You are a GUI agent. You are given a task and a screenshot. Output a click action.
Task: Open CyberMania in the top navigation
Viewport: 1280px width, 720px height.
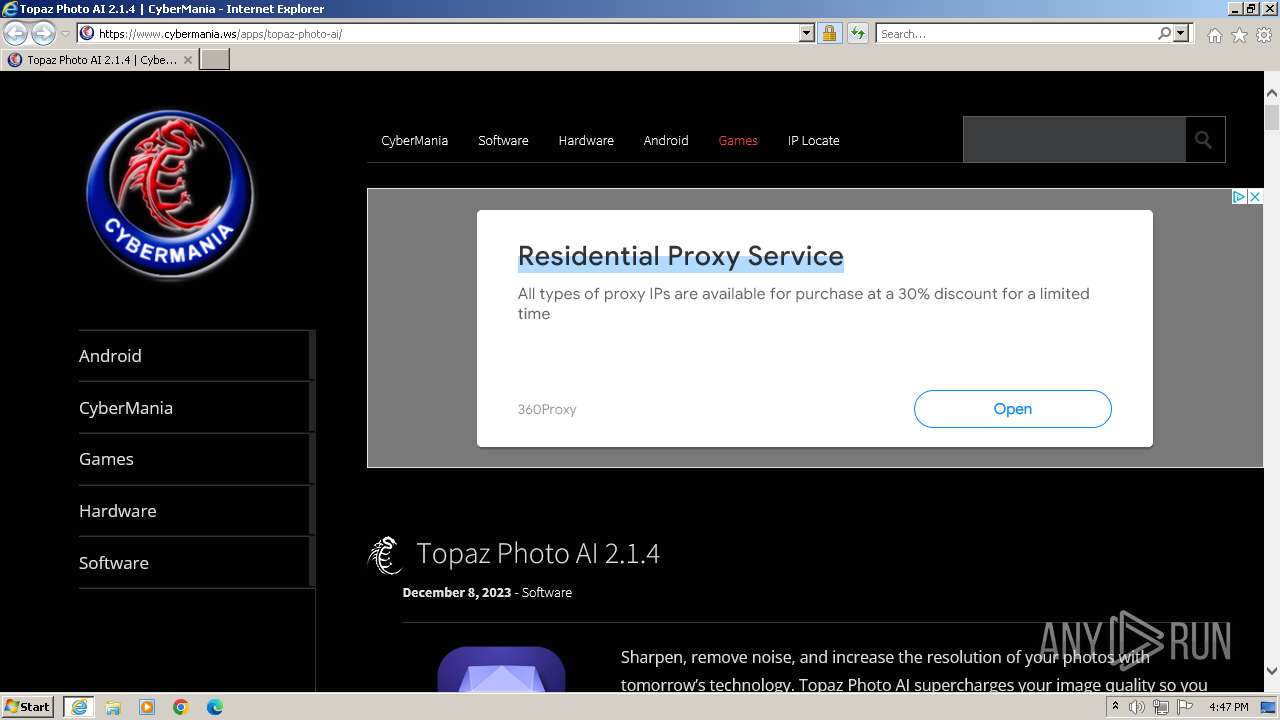pos(414,140)
